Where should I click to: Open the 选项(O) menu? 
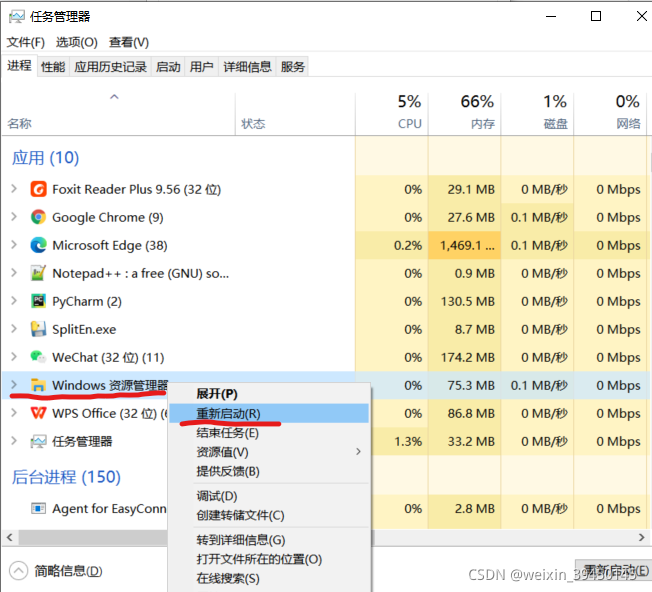point(77,42)
